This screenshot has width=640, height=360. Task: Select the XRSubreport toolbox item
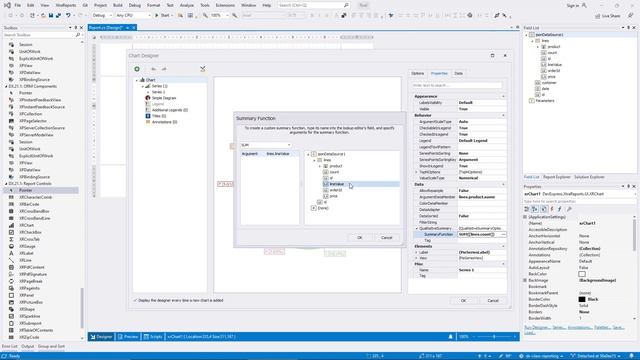[30, 323]
